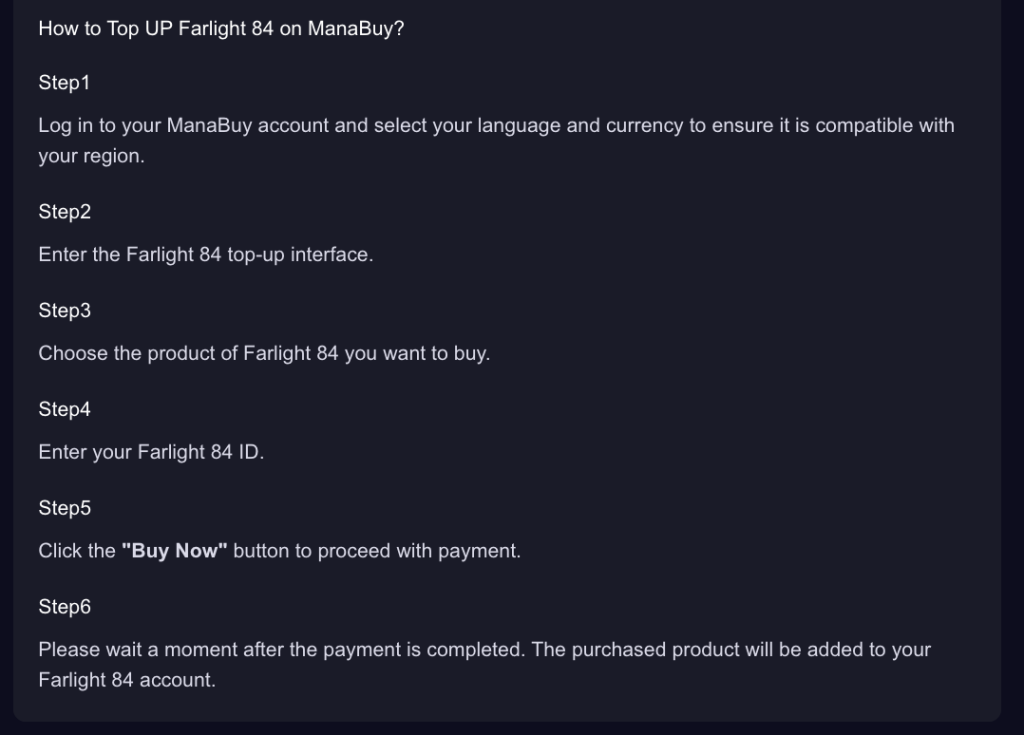Click 'button to proceed with payment' text

pos(377,551)
